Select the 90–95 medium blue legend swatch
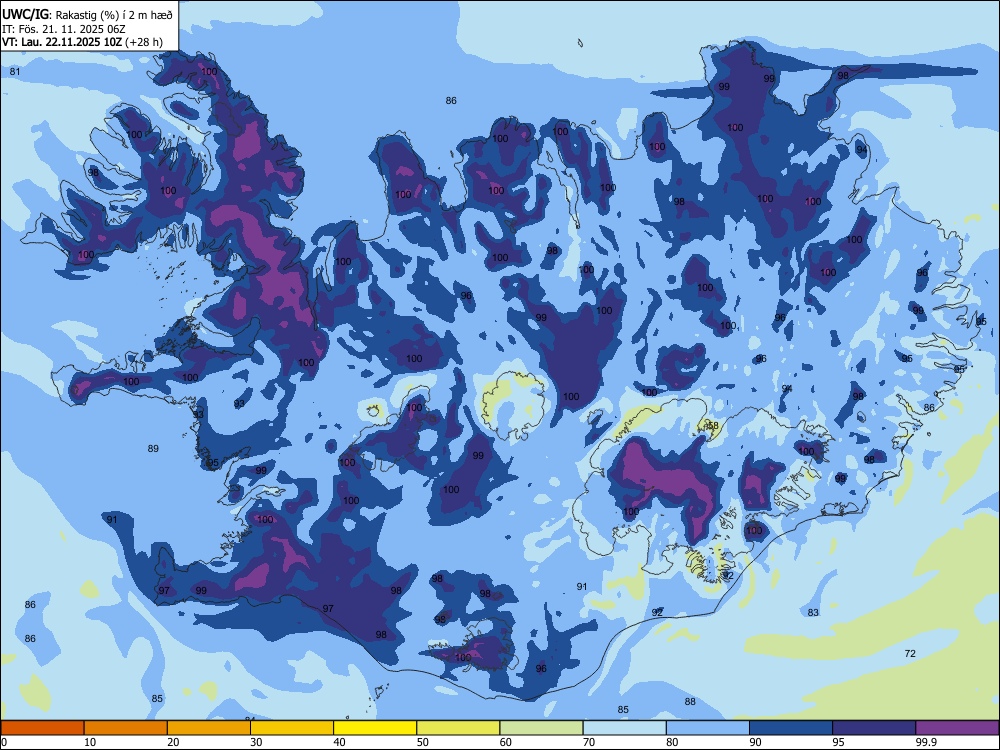 click(x=791, y=728)
